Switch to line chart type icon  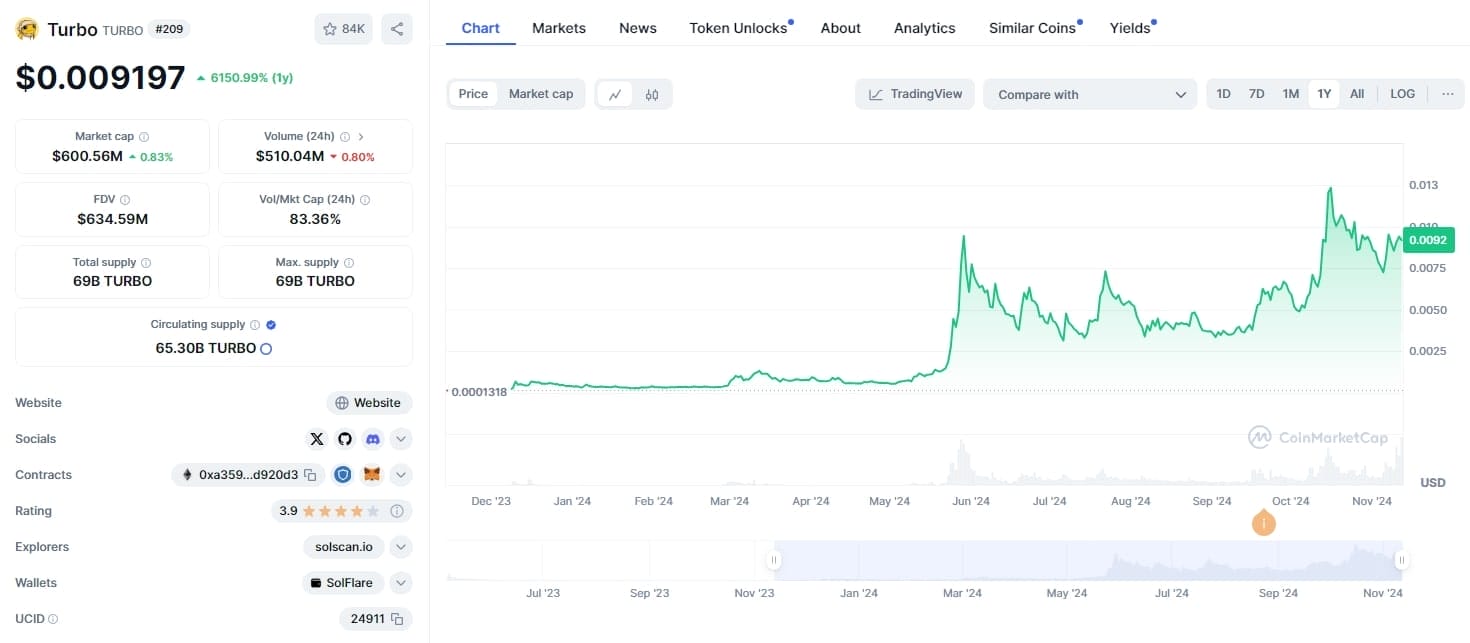tap(615, 95)
